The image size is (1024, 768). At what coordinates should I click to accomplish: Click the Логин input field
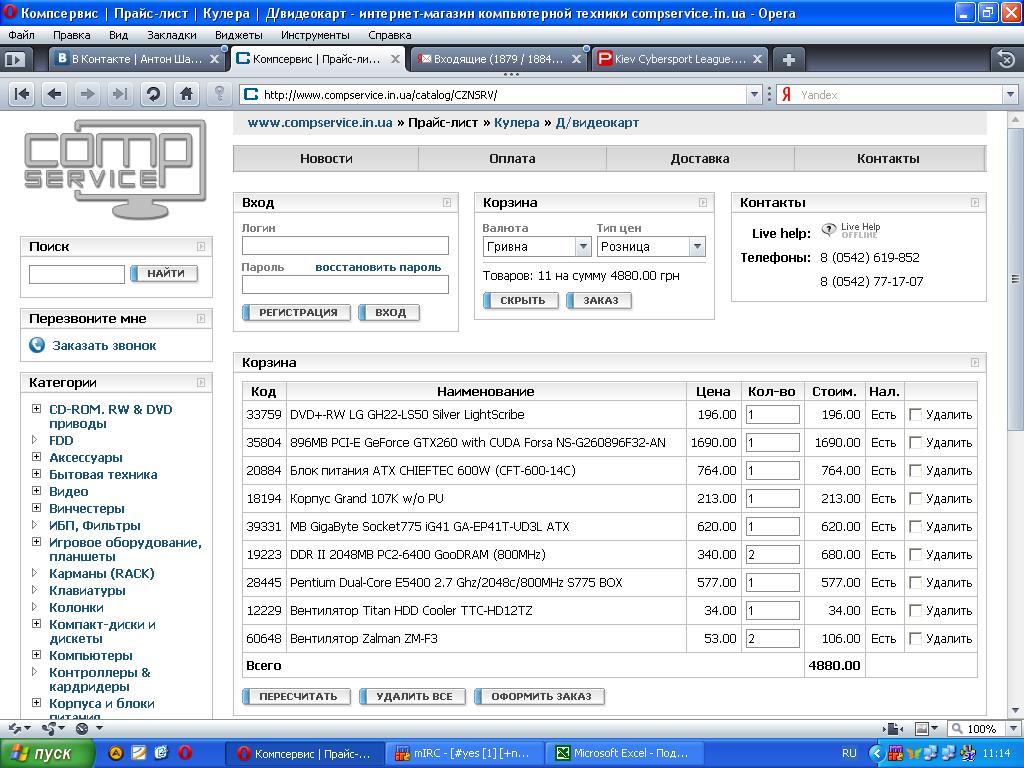pyautogui.click(x=345, y=246)
